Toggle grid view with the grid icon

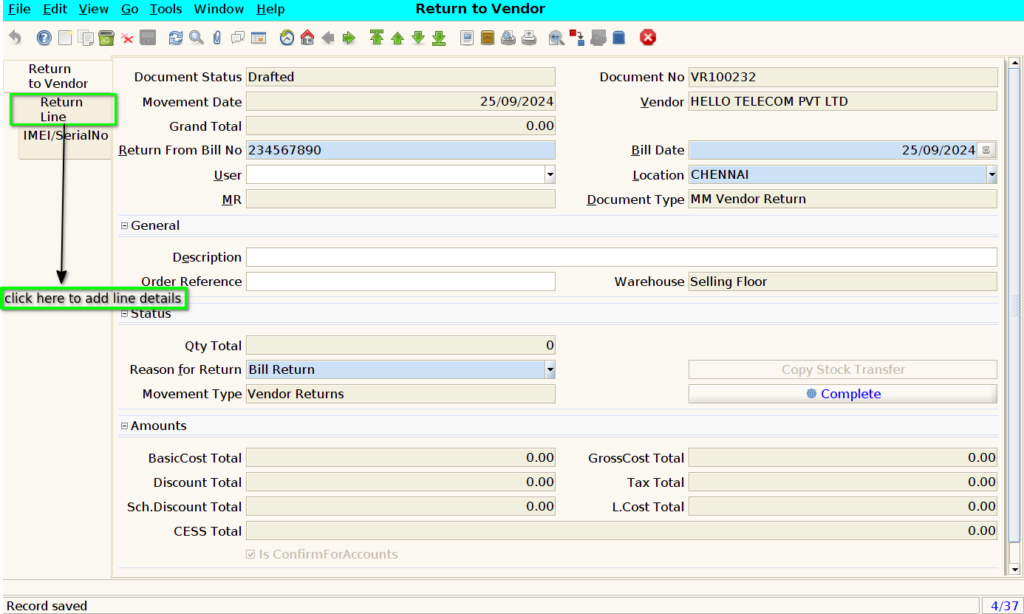[x=259, y=38]
